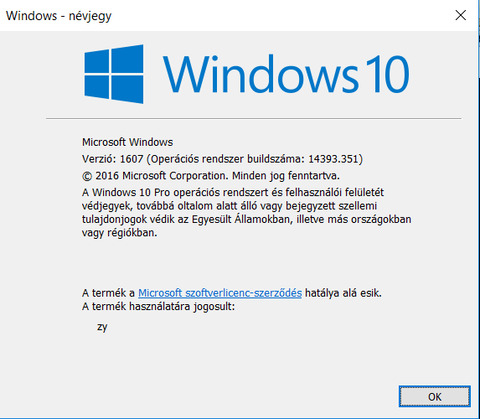
Task: Click the 'Windows - névjegy' title text
Action: 59,16
